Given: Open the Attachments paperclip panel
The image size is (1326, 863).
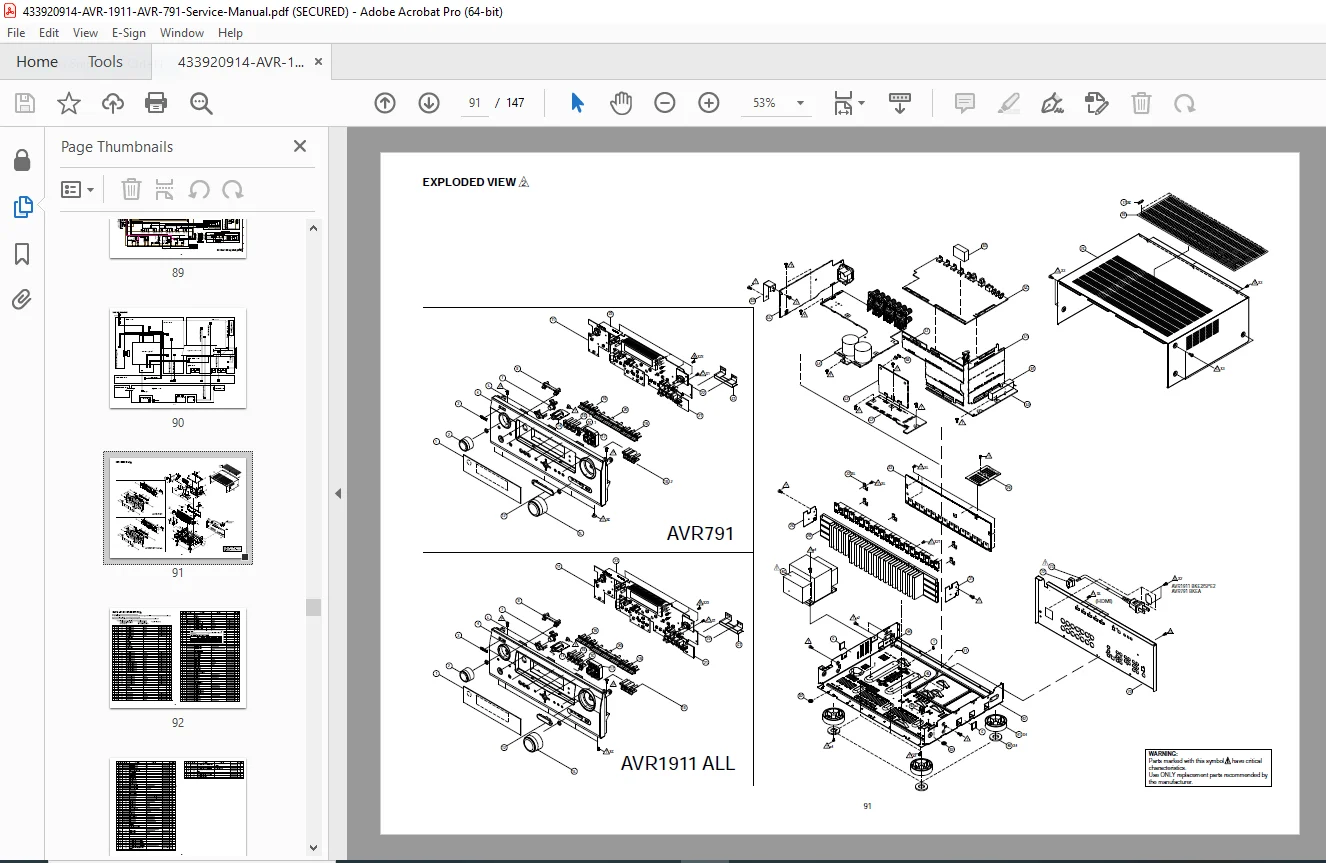Looking at the screenshot, I should 22,299.
